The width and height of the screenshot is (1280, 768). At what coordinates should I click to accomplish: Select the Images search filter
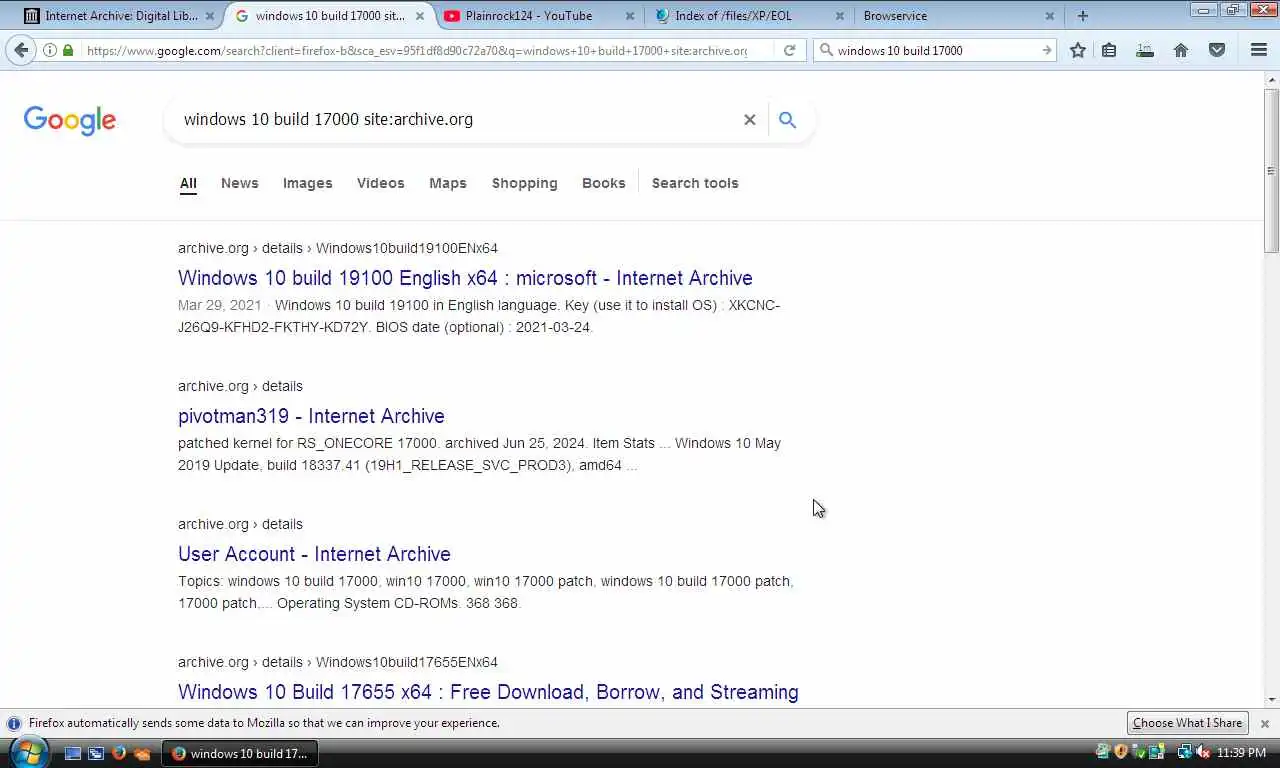pyautogui.click(x=307, y=183)
